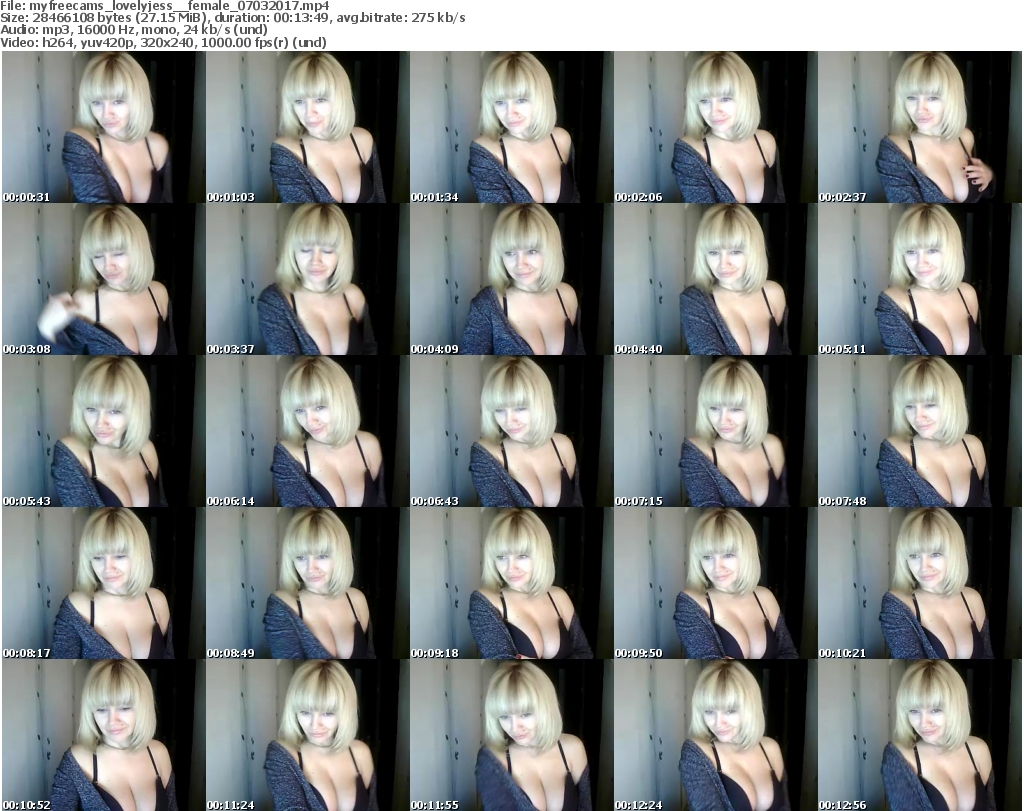Click the frame stamped 00:05:11
The image size is (1024, 811).
click(920, 279)
